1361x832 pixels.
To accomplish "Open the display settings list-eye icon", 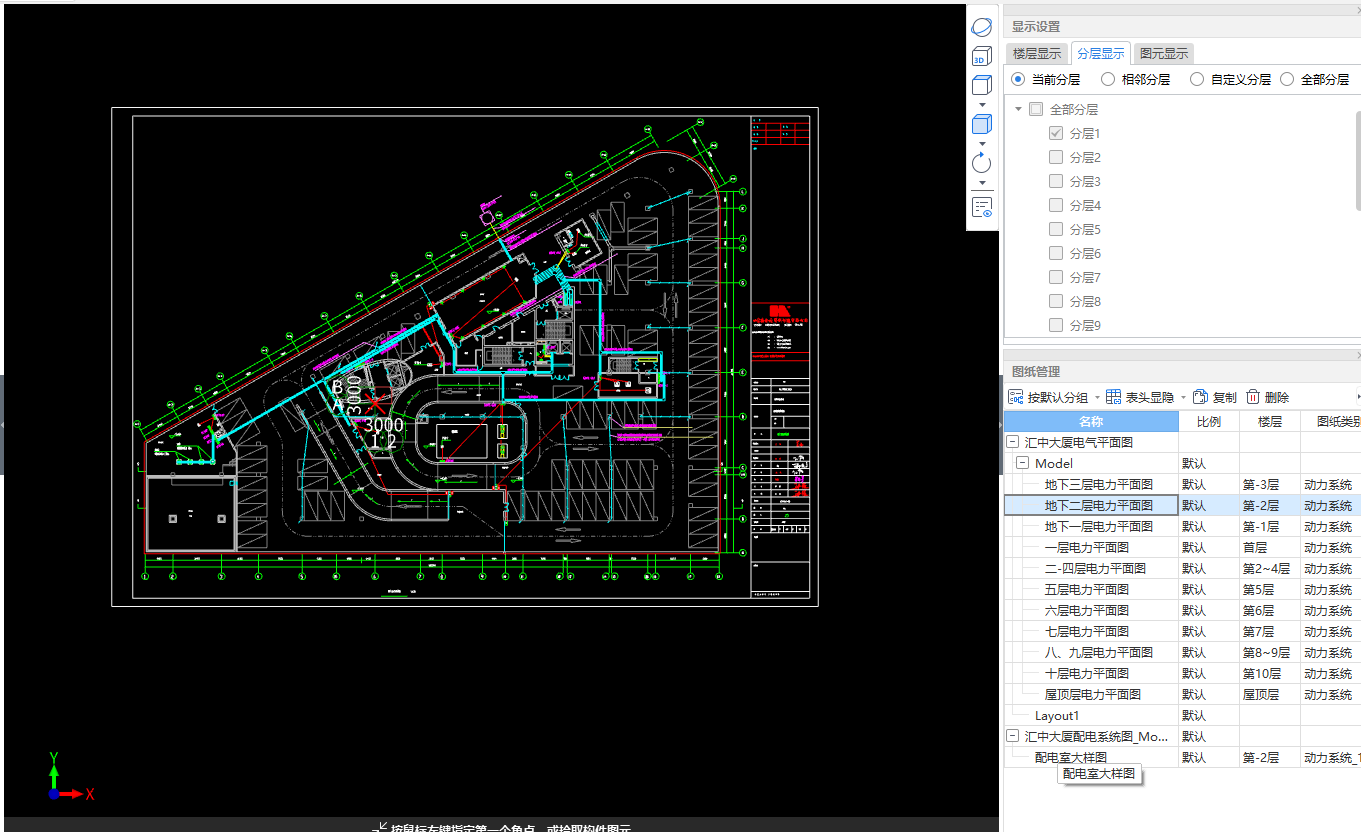I will 982,207.
